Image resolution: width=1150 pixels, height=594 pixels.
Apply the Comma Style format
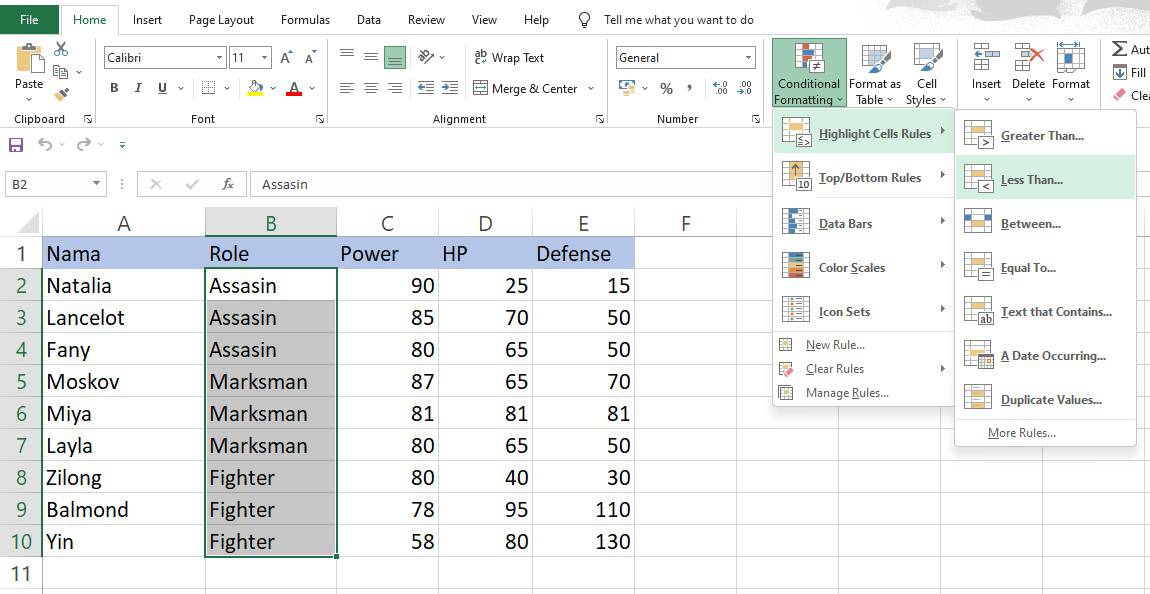tap(689, 88)
